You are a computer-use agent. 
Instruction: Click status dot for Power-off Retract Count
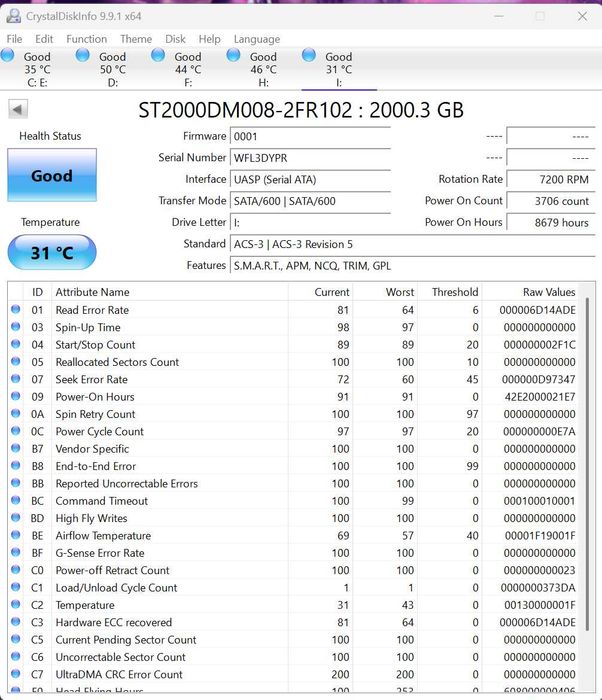pos(16,570)
